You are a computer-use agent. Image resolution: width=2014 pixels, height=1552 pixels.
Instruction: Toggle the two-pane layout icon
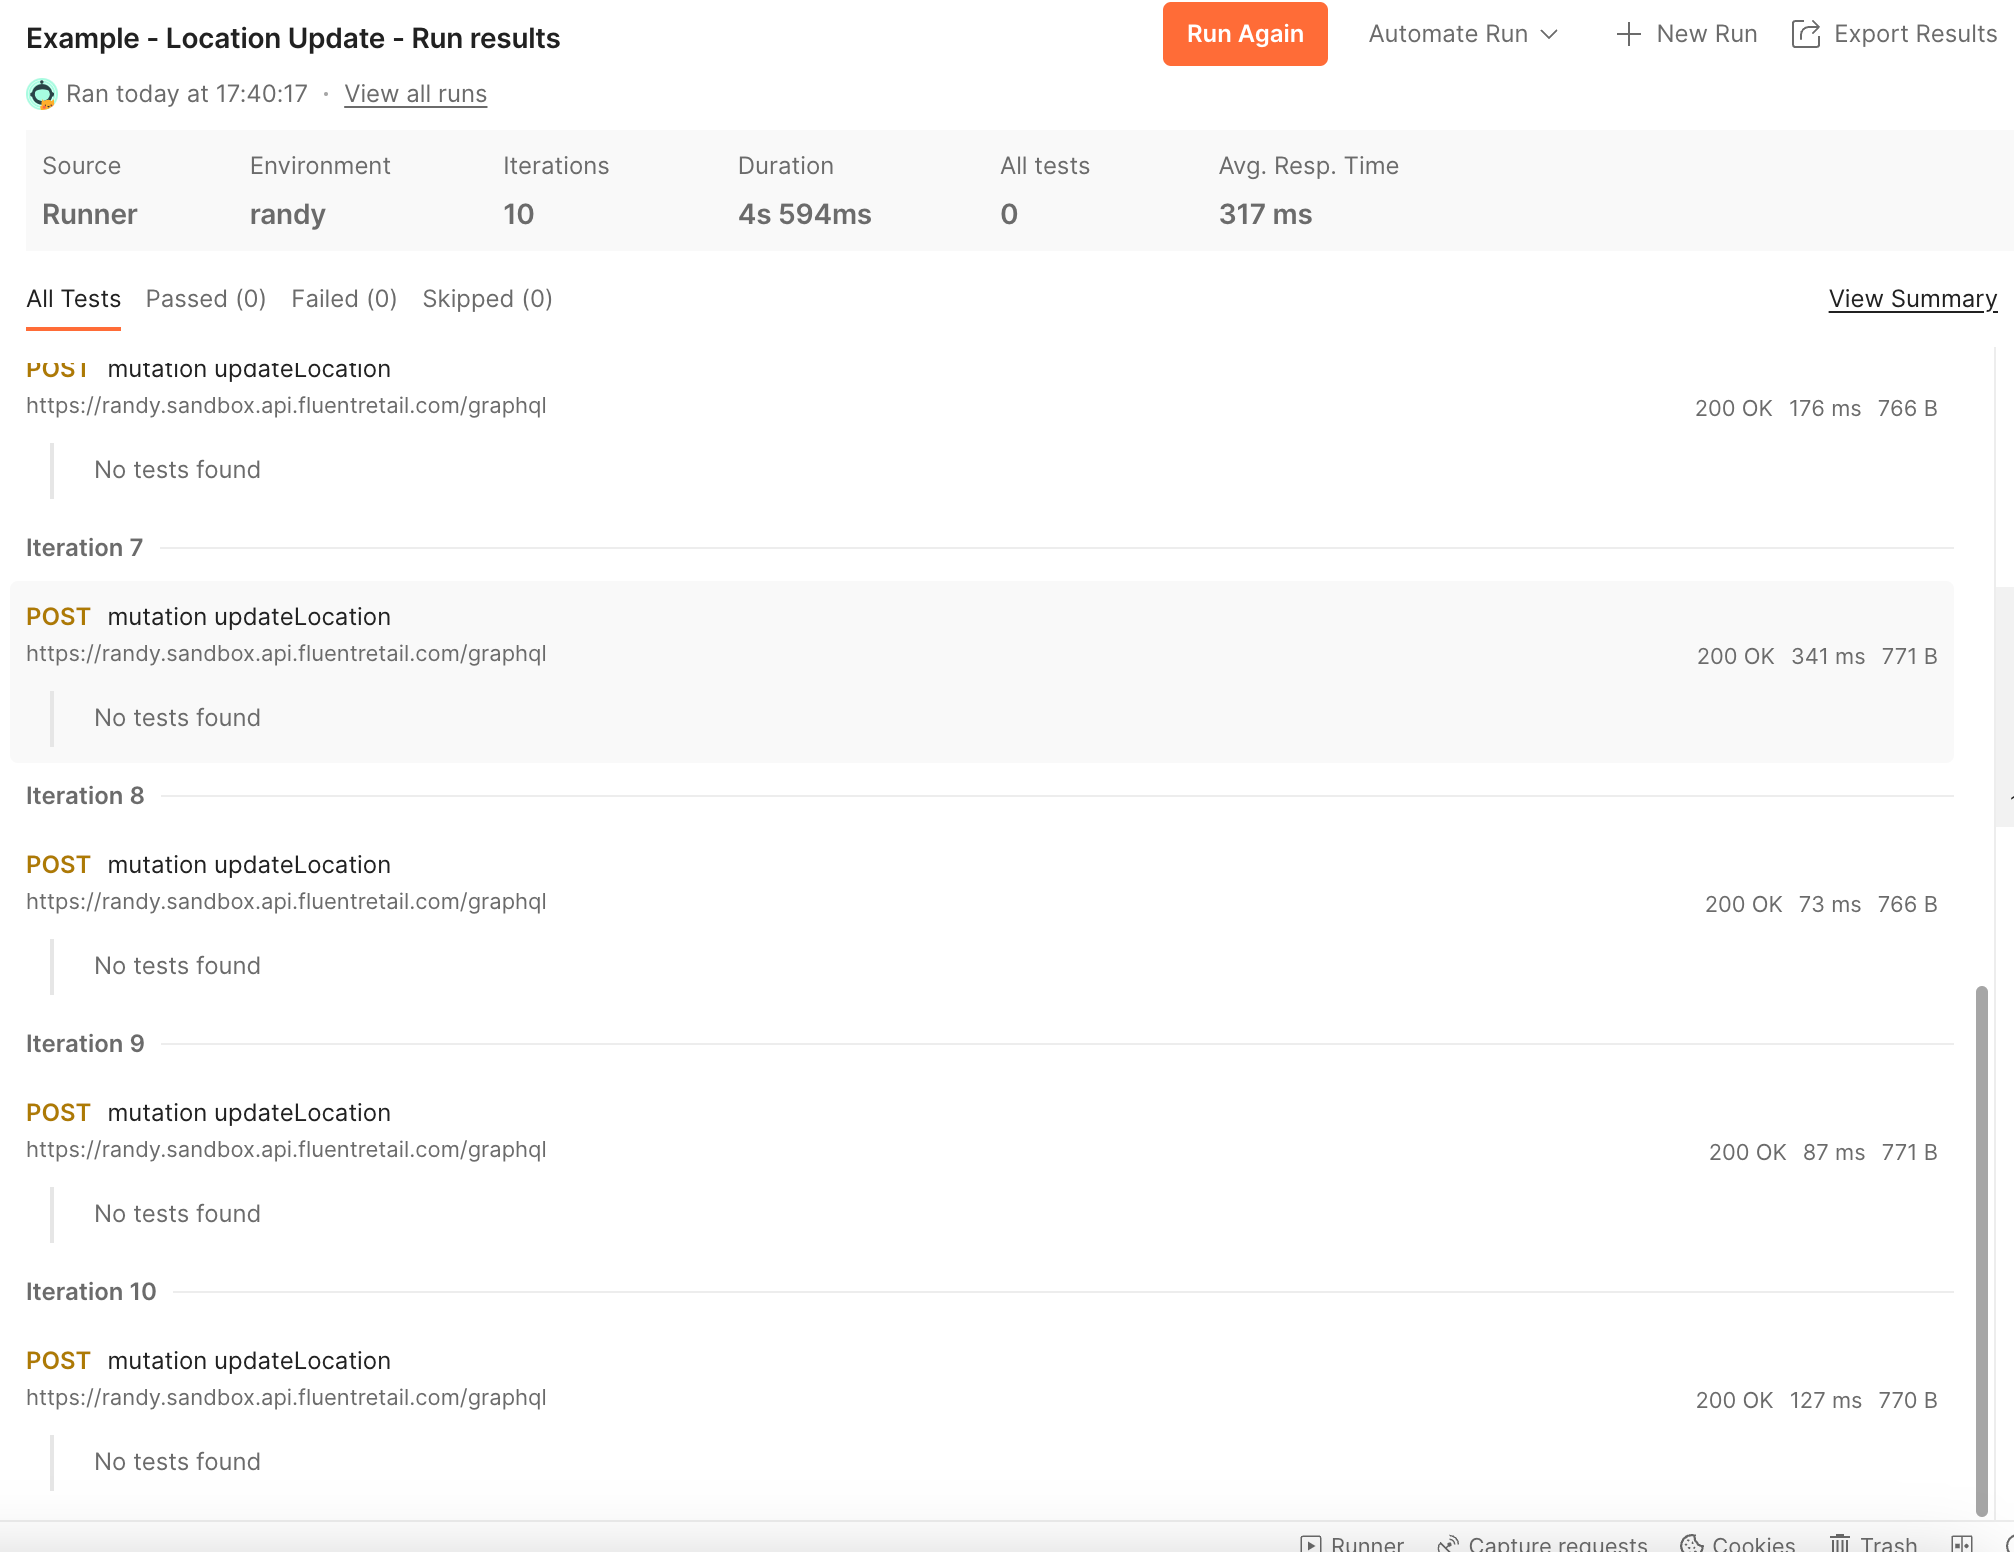click(1962, 1543)
